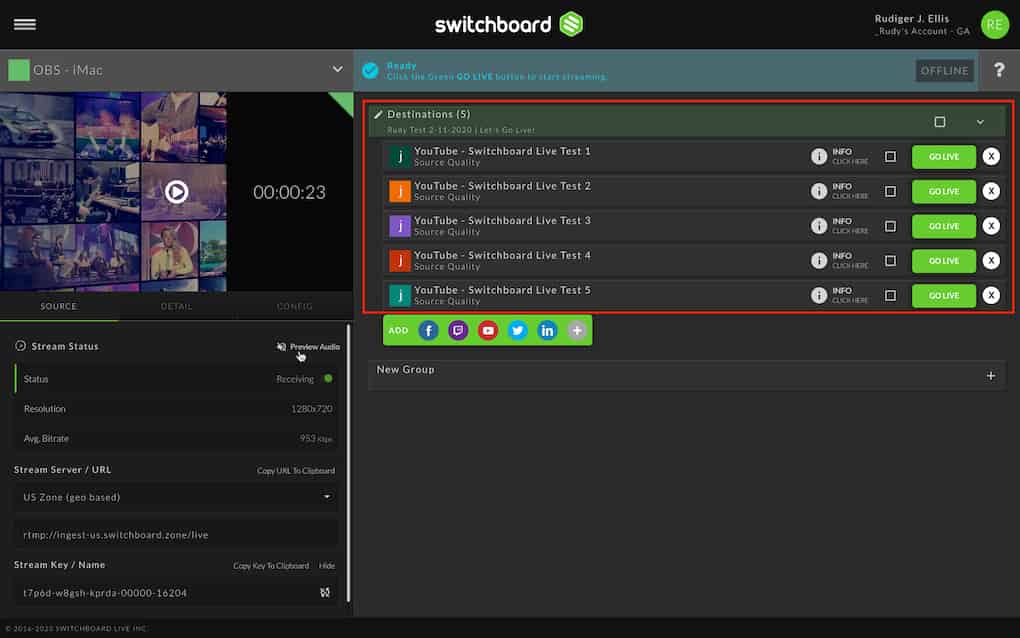Click the Switchboard logo

508,25
